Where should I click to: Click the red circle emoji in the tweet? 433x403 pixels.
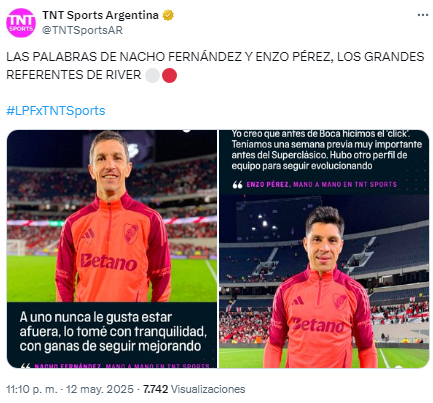[169, 75]
